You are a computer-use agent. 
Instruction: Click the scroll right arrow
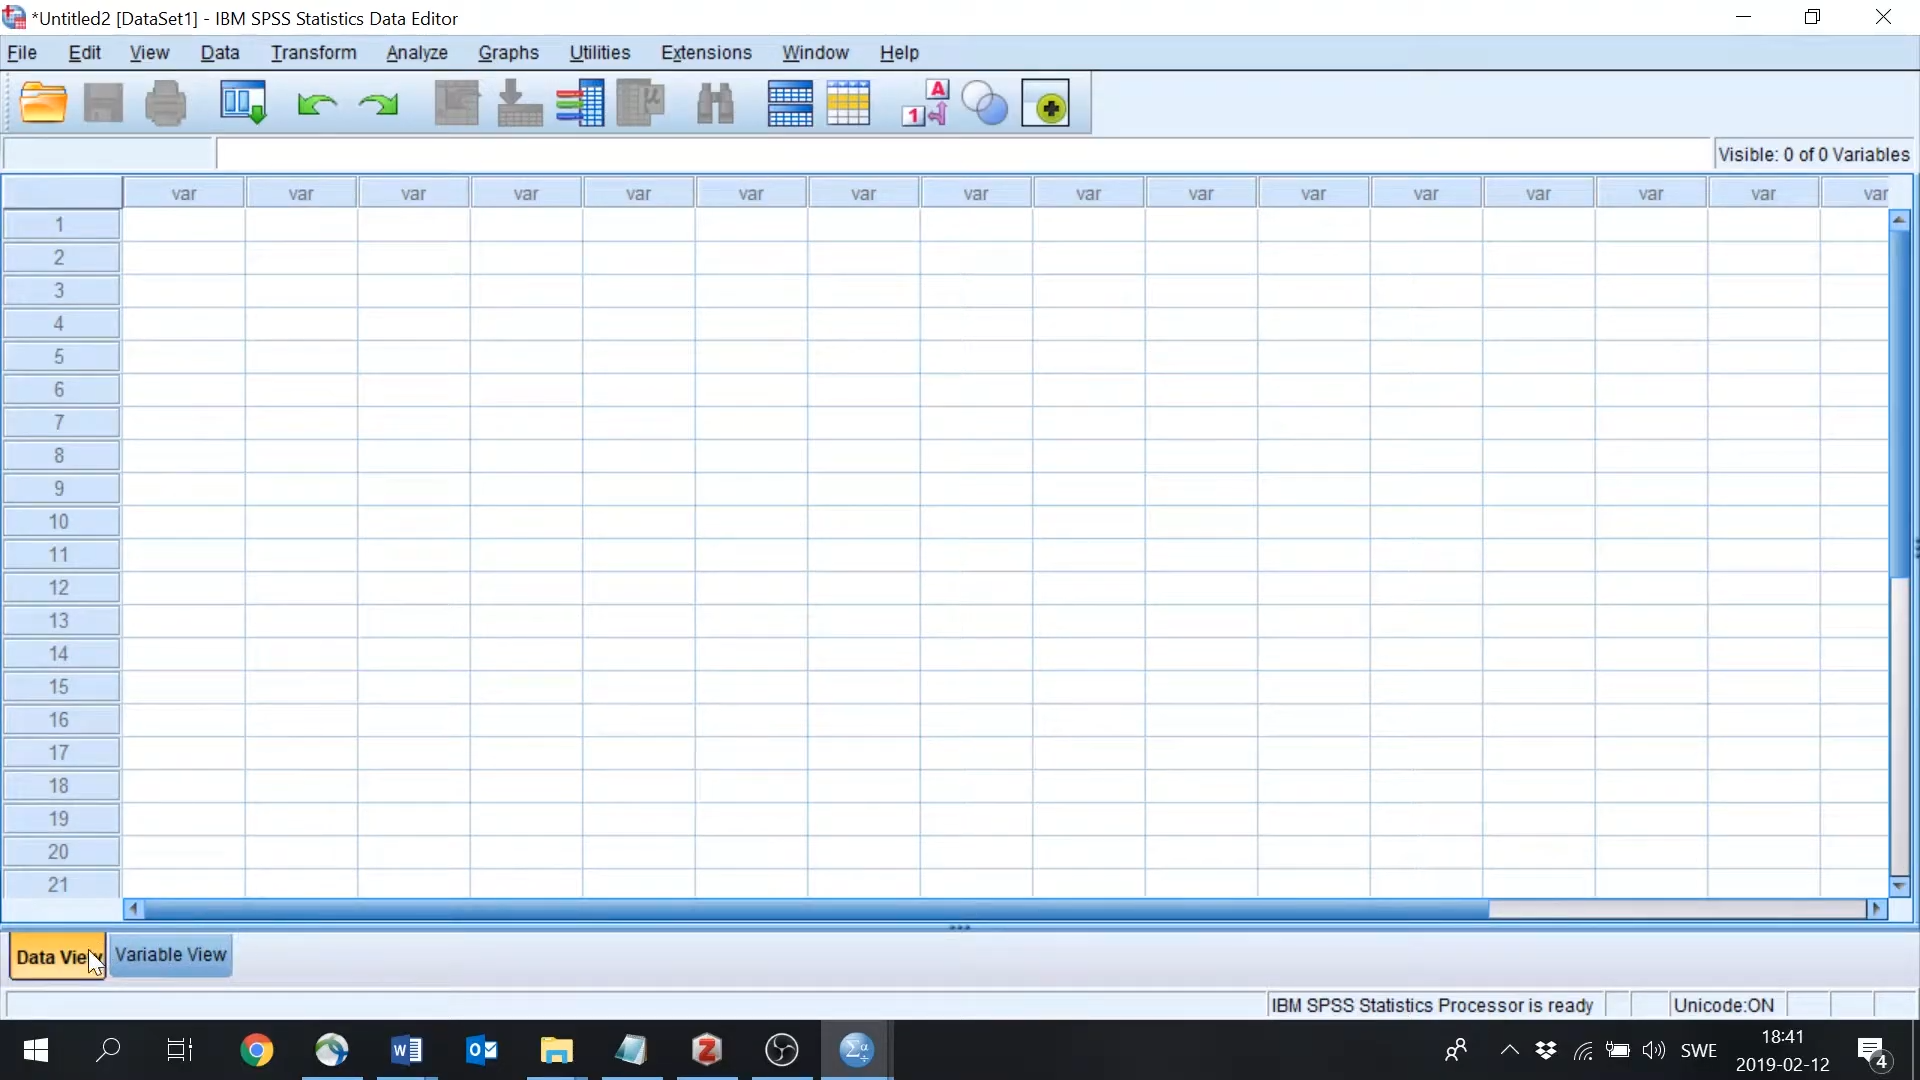click(1877, 909)
